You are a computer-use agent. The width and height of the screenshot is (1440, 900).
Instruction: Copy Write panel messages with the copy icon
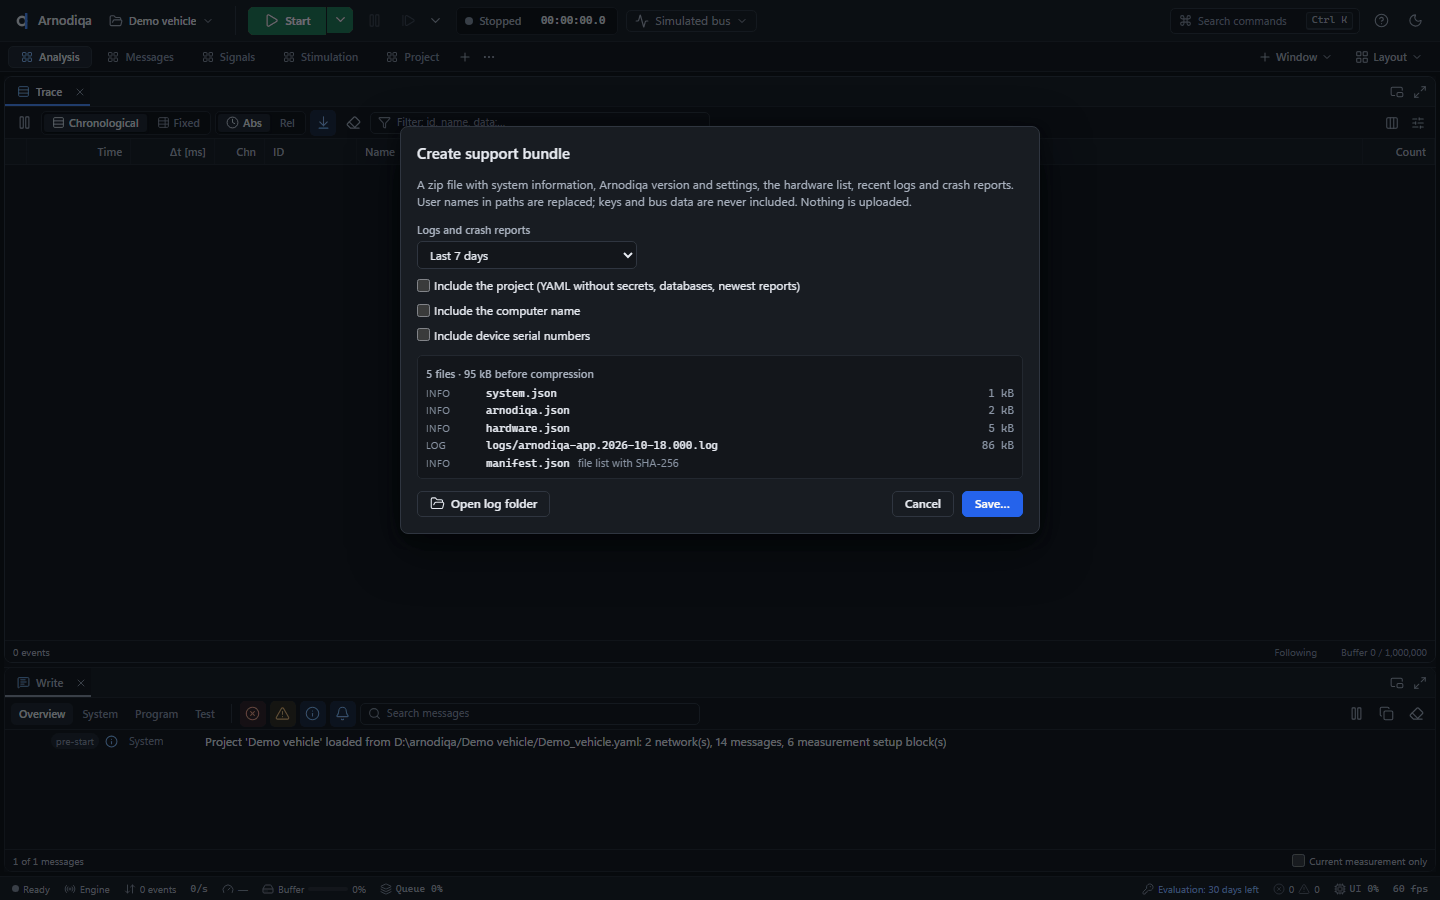point(1386,714)
